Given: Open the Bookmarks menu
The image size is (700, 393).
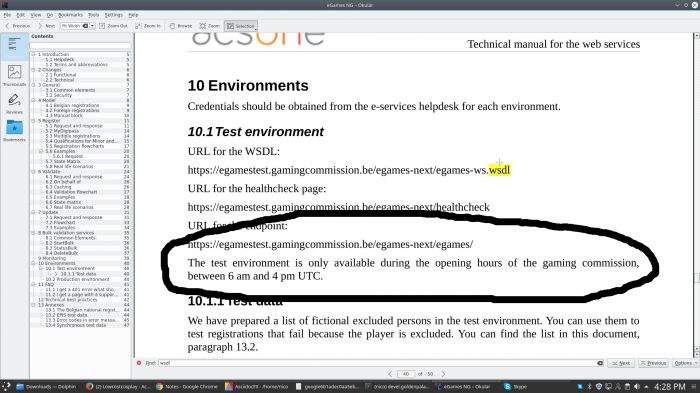Looking at the screenshot, I should pyautogui.click(x=70, y=15).
